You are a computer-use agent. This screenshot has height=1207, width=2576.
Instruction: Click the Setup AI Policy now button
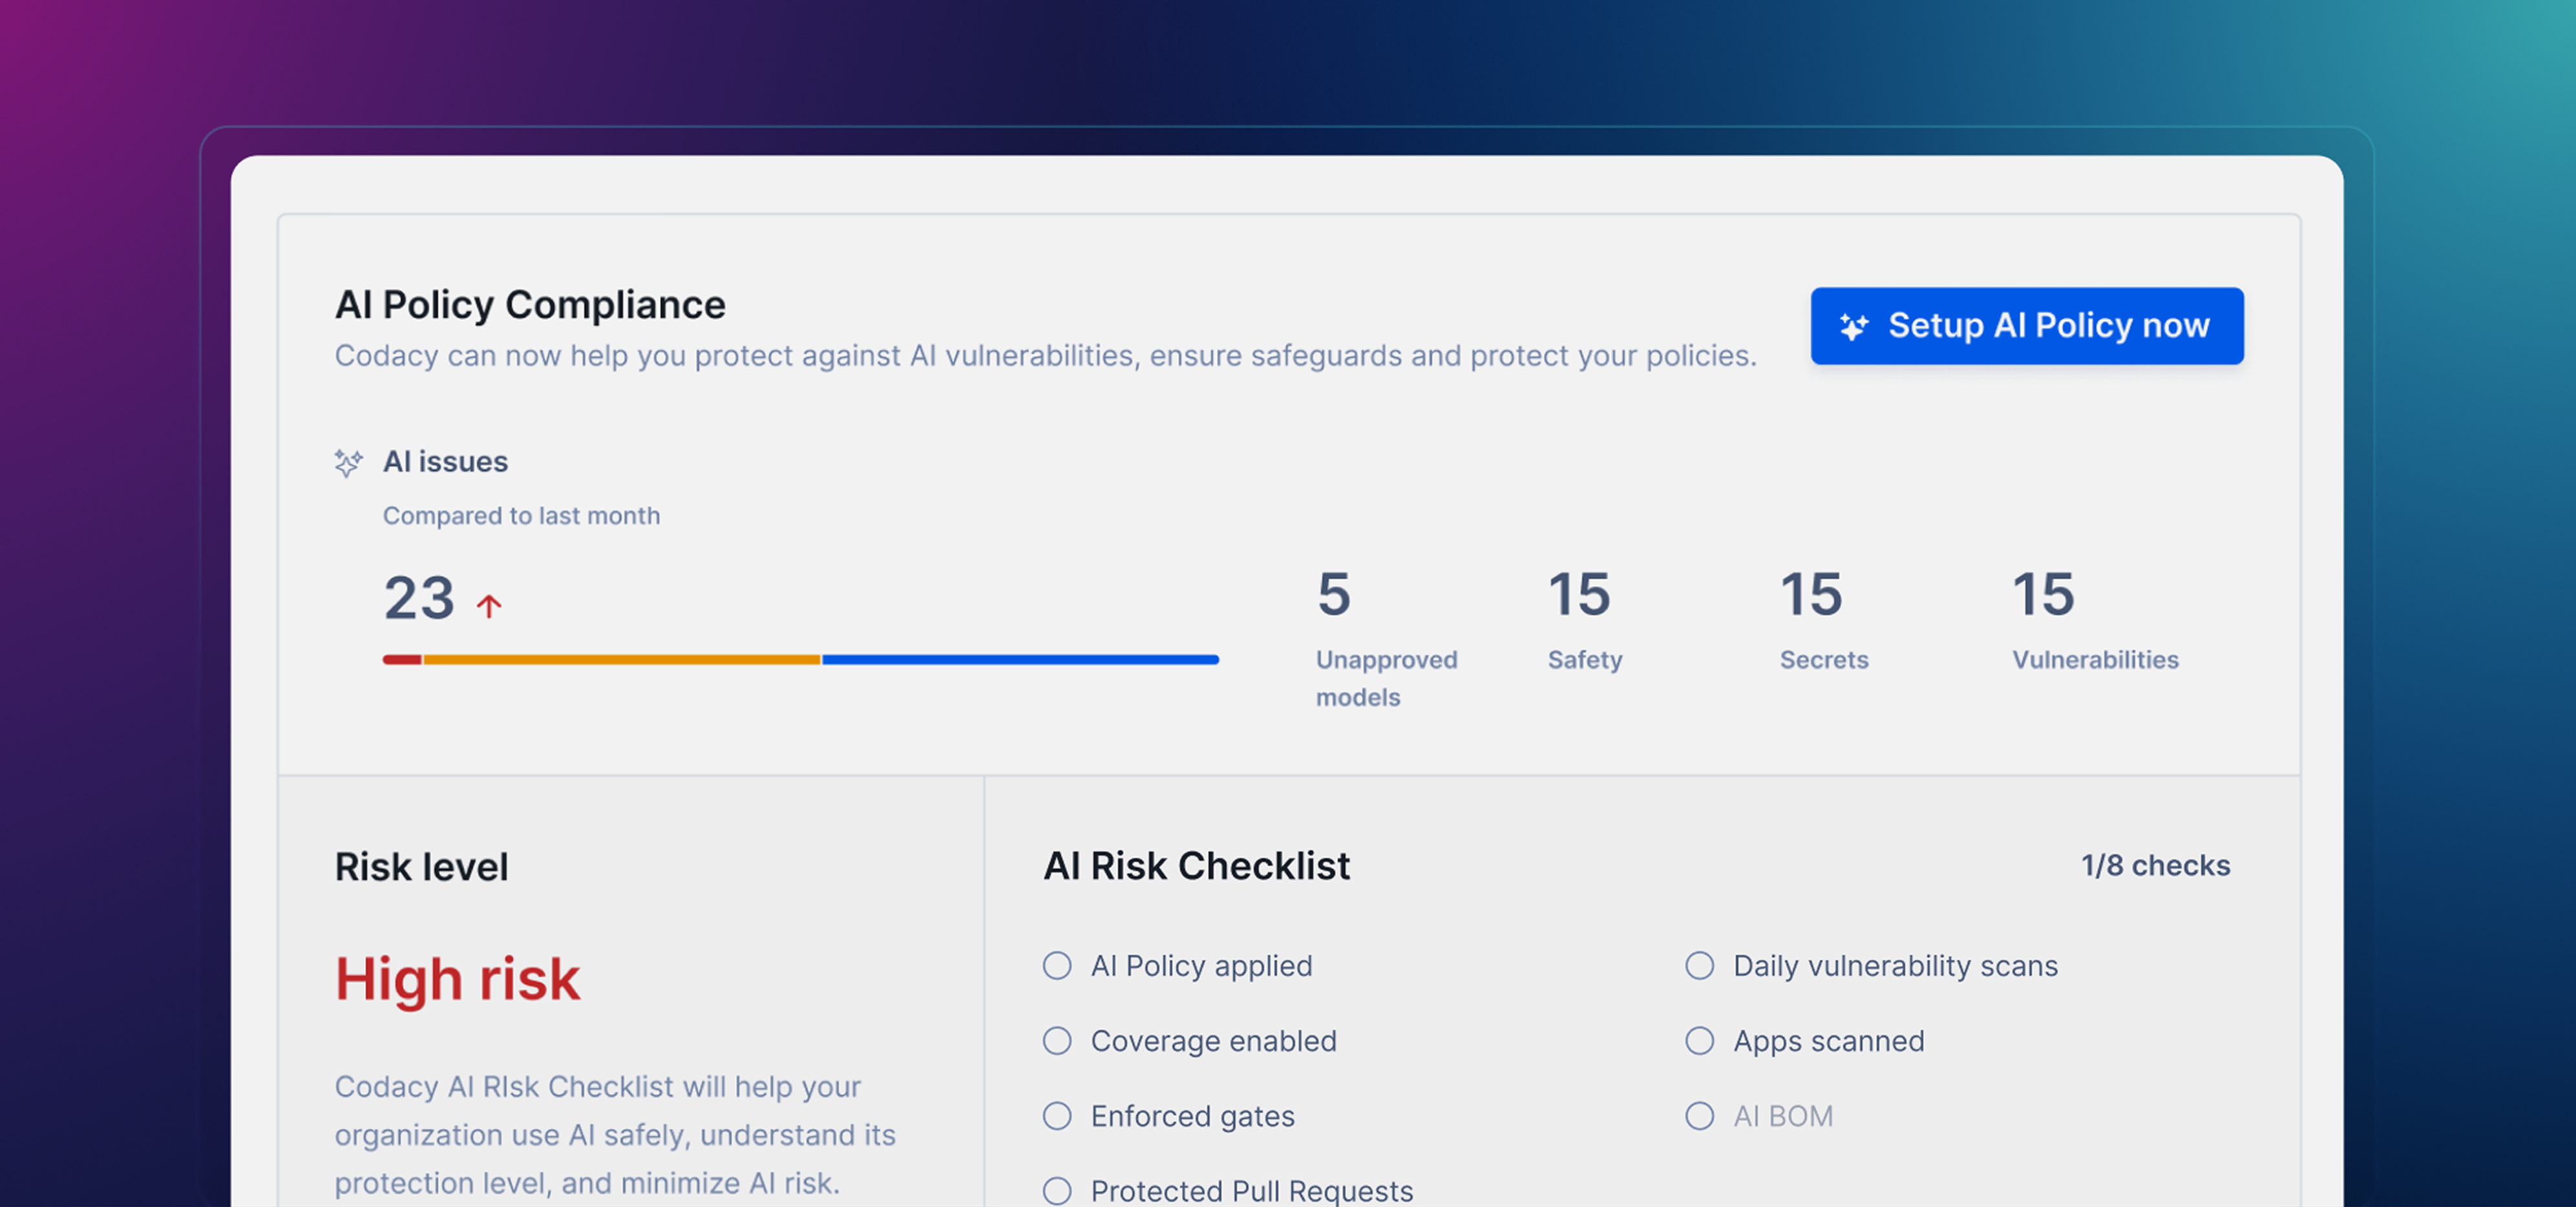tap(2027, 325)
